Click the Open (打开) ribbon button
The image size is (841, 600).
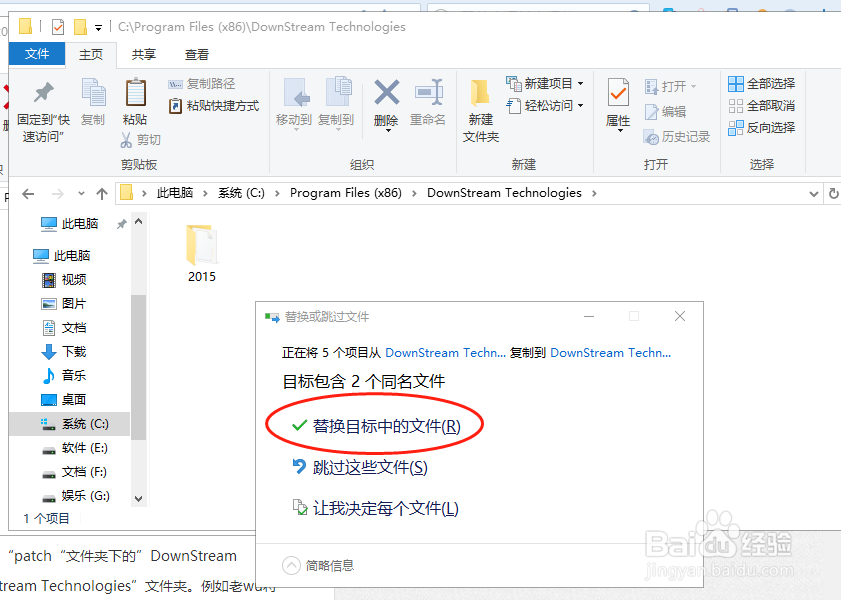(670, 86)
